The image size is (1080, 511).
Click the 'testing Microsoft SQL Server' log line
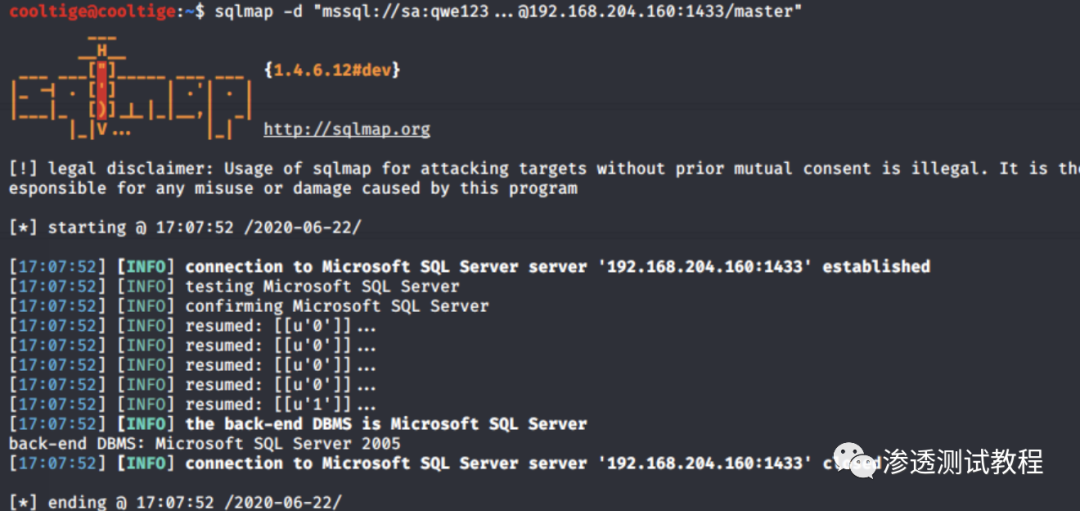[x=322, y=286]
